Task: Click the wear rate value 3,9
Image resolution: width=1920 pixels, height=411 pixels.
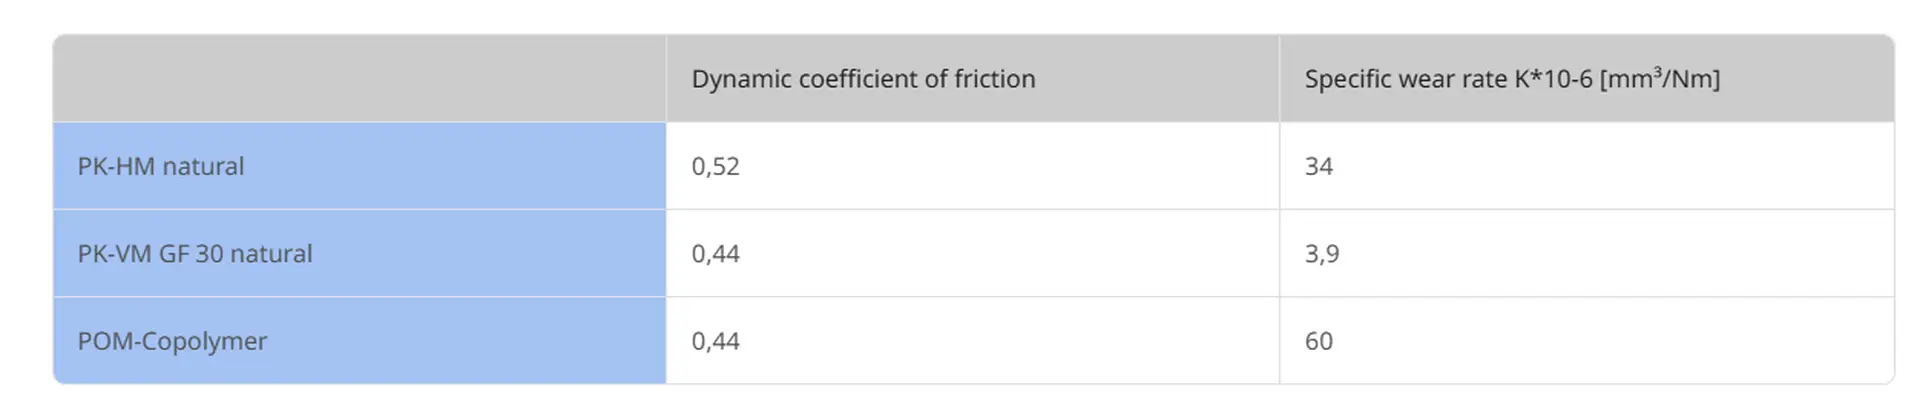Action: pos(1321,254)
